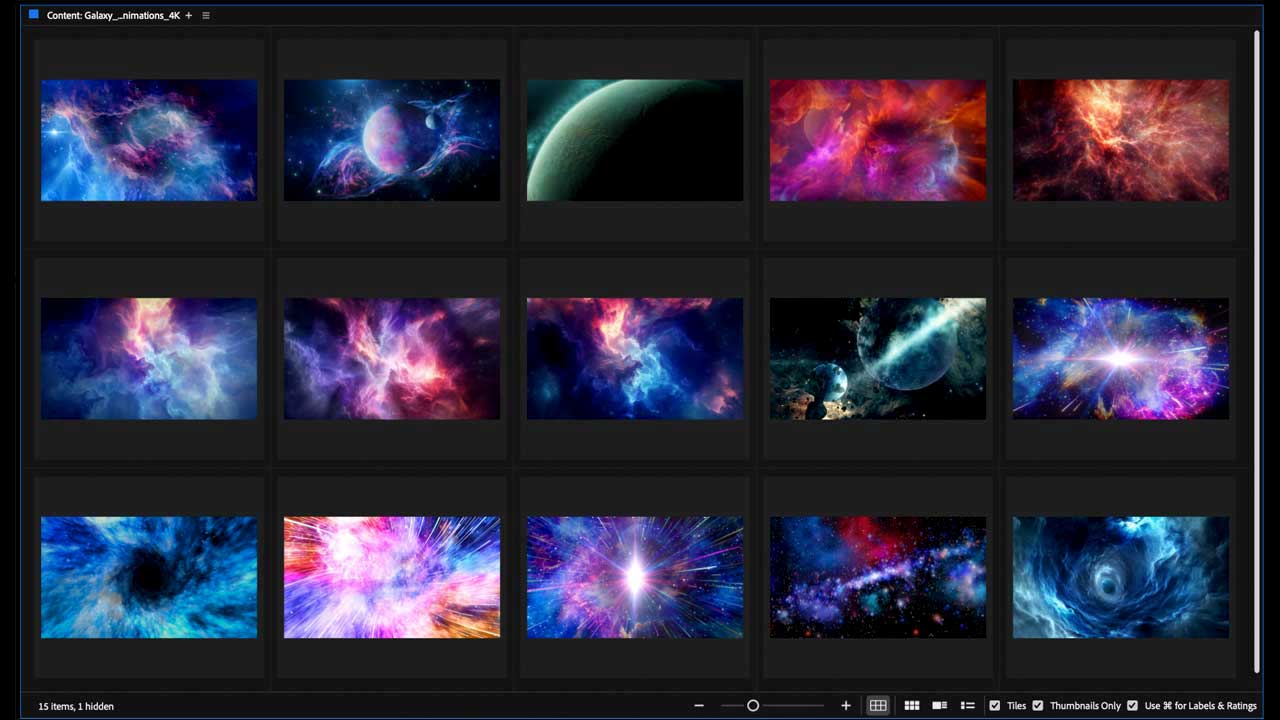Open the Content panel hamburger menu
The height and width of the screenshot is (720, 1280).
tap(206, 16)
